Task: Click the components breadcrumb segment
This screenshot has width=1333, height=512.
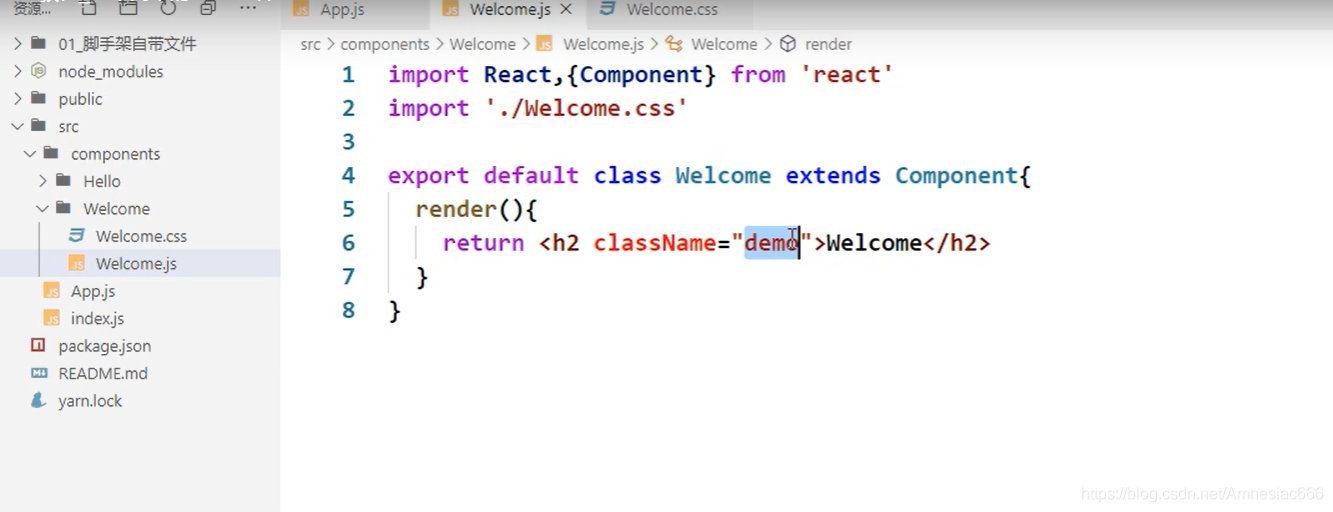Action: pos(385,44)
